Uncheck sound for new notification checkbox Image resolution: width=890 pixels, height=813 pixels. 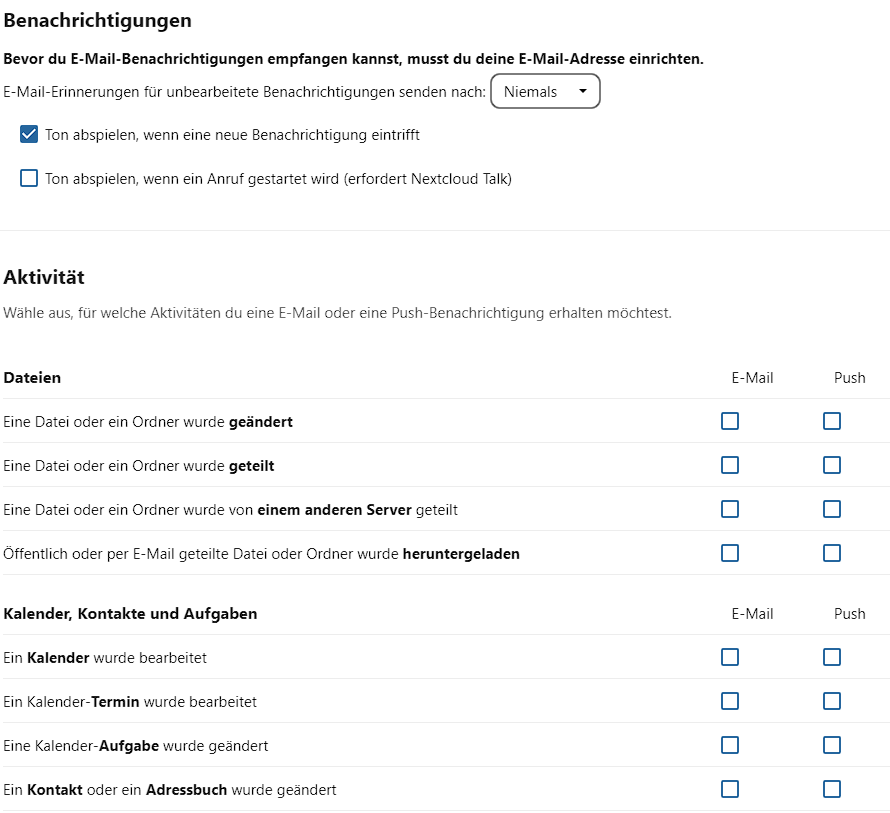(29, 135)
